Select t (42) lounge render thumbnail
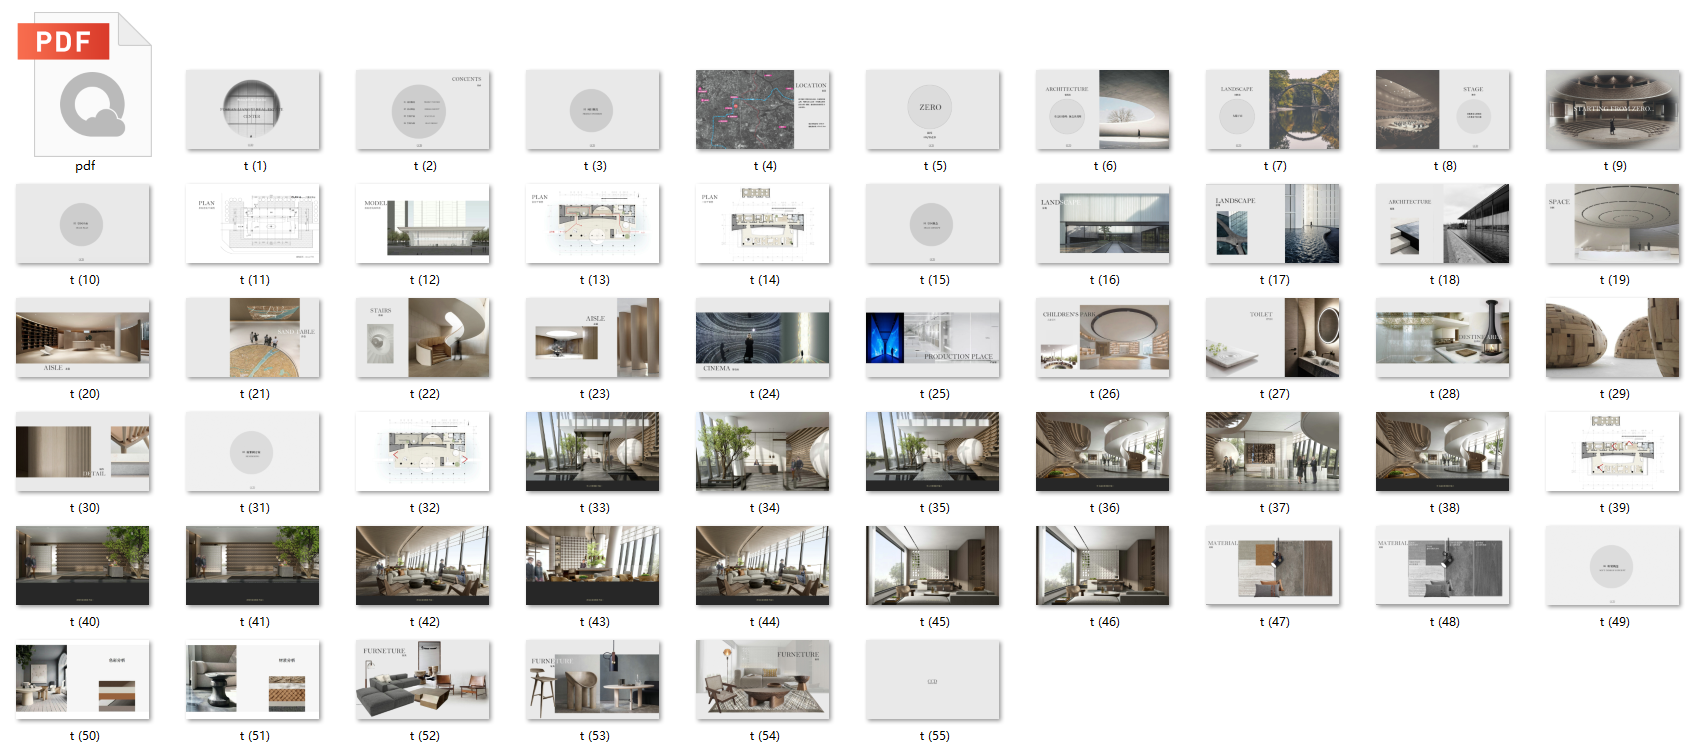Viewport: 1696px width, 756px height. pos(423,566)
